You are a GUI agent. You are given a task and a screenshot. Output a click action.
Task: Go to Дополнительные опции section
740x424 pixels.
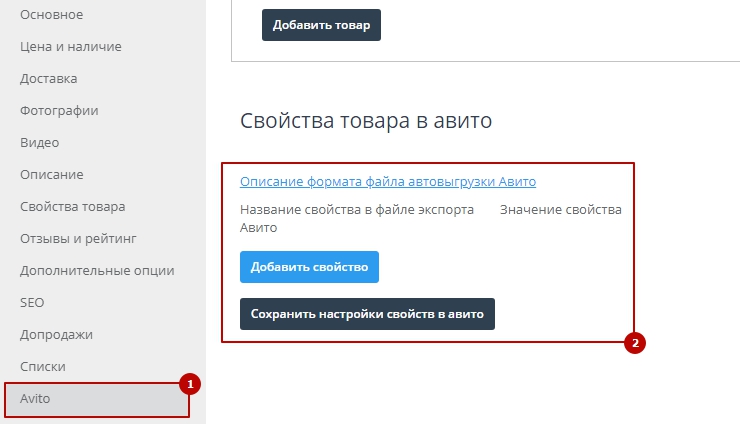point(97,271)
